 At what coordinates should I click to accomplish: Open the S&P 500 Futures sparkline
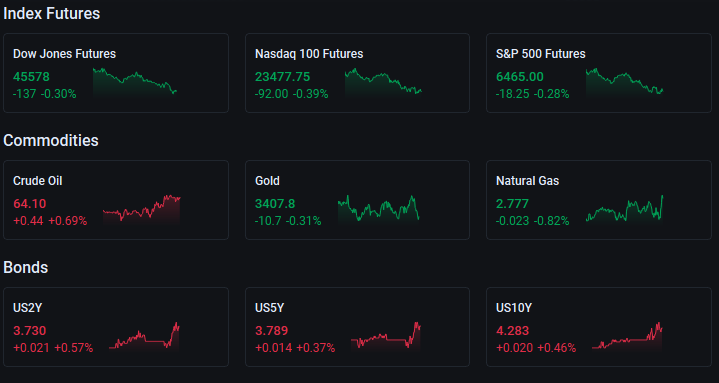click(x=625, y=83)
